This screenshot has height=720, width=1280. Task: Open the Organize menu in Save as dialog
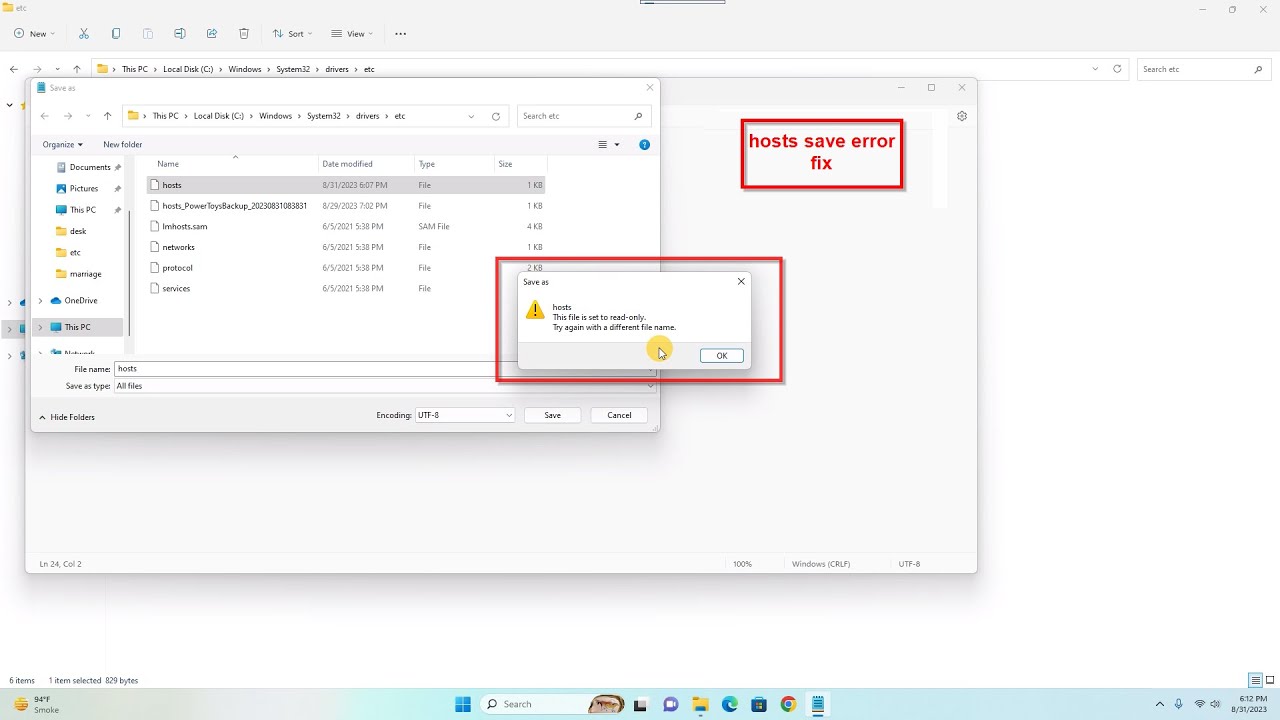tap(62, 144)
